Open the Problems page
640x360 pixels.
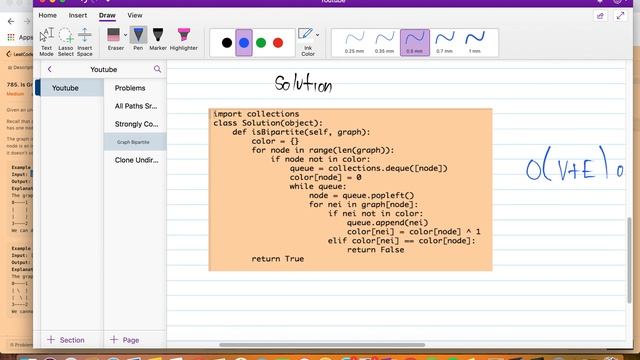(x=135, y=88)
